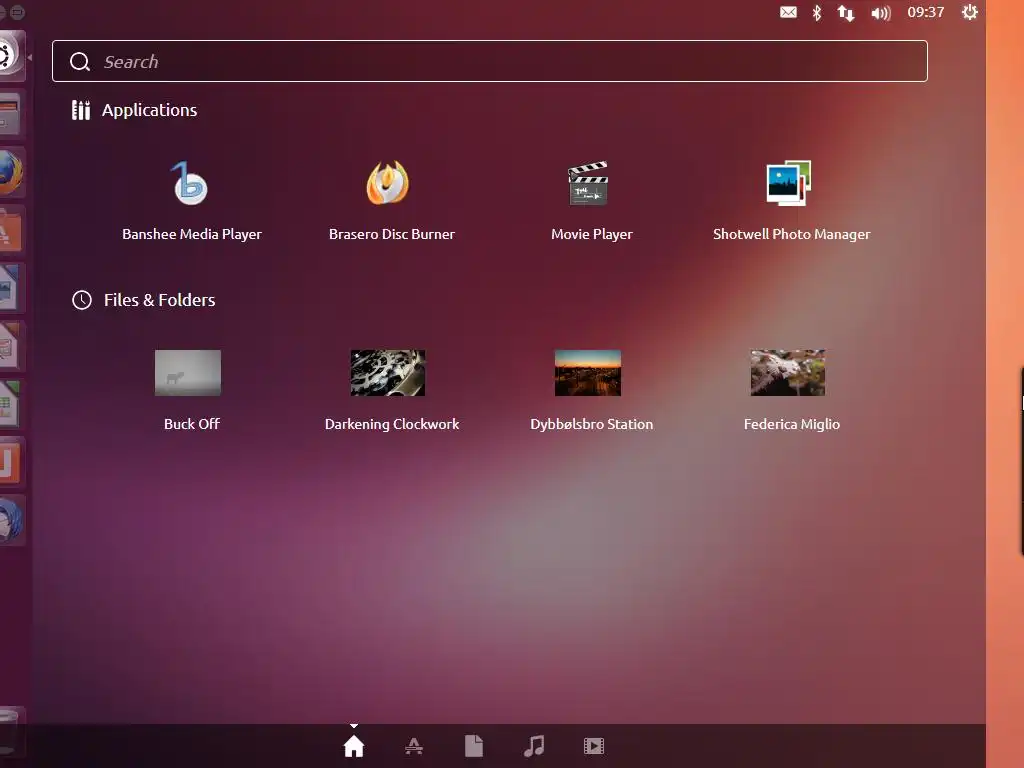The height and width of the screenshot is (768, 1024).
Task: Open Dybbølsbro Station image thumbnail
Action: (588, 373)
